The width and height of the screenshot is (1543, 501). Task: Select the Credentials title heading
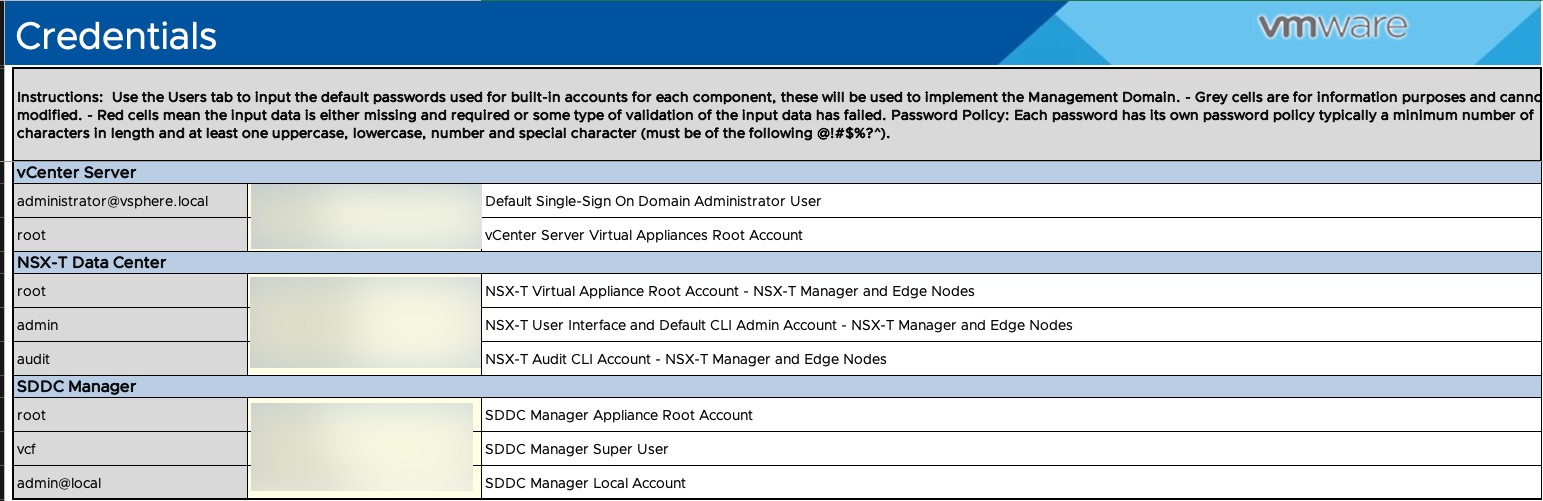tap(116, 36)
